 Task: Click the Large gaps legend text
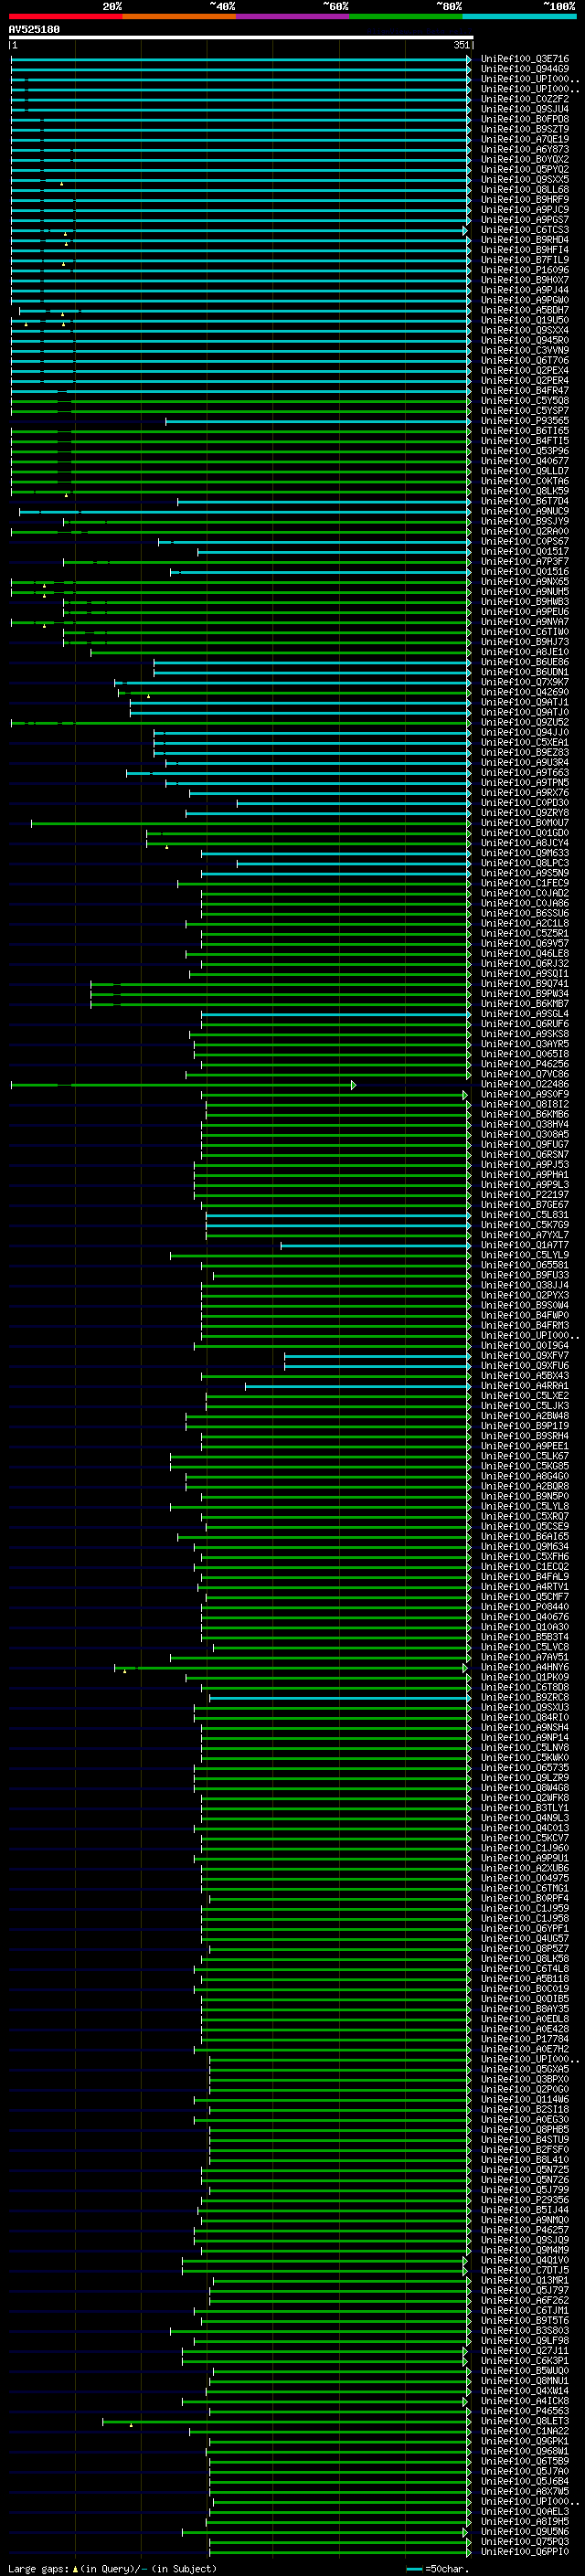(x=112, y=2568)
